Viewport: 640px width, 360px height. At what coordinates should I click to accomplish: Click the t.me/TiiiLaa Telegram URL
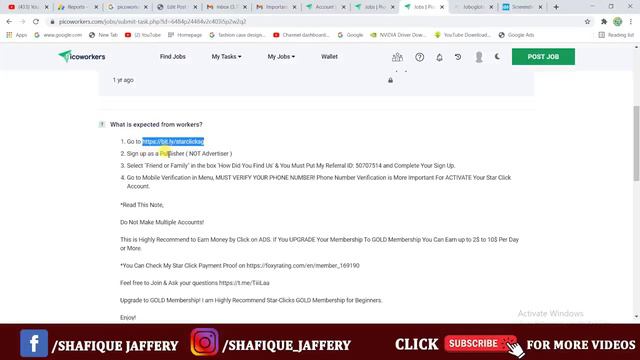click(244, 283)
